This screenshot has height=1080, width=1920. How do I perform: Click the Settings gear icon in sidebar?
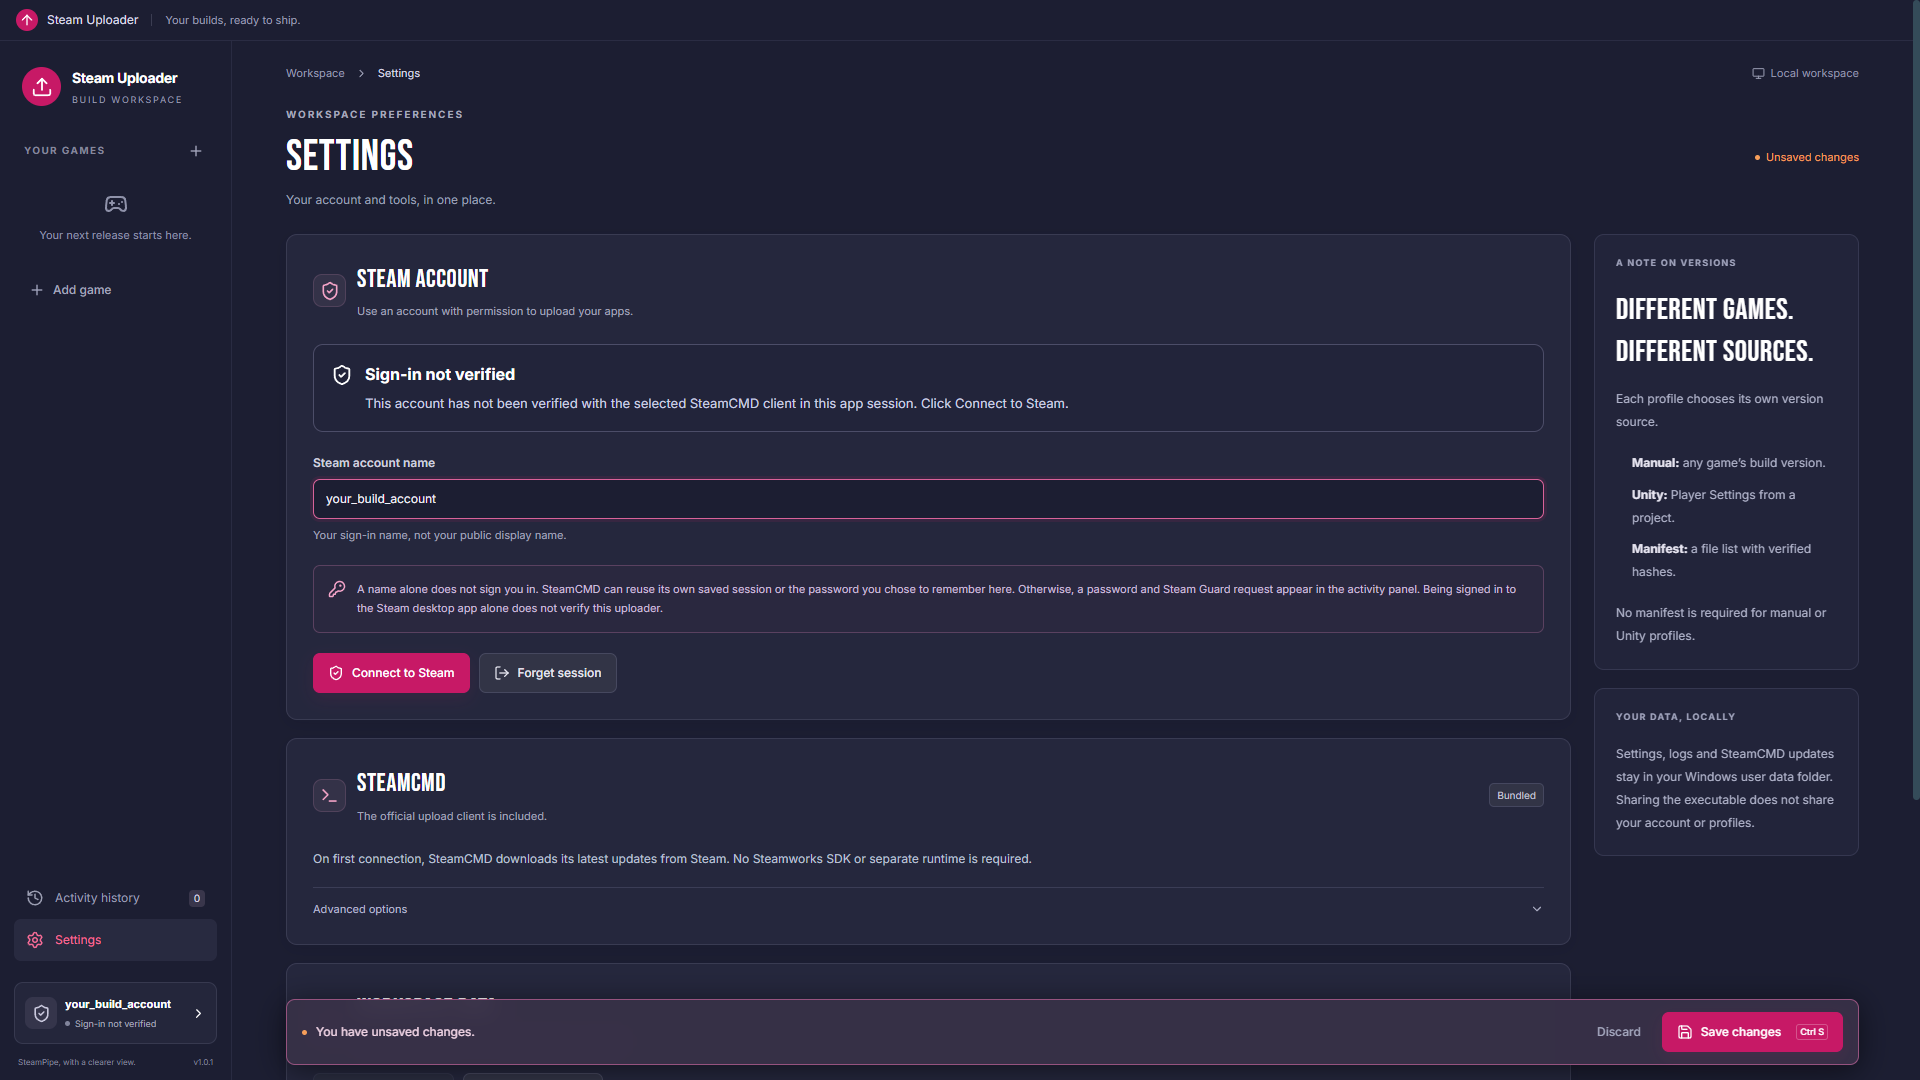(x=35, y=940)
